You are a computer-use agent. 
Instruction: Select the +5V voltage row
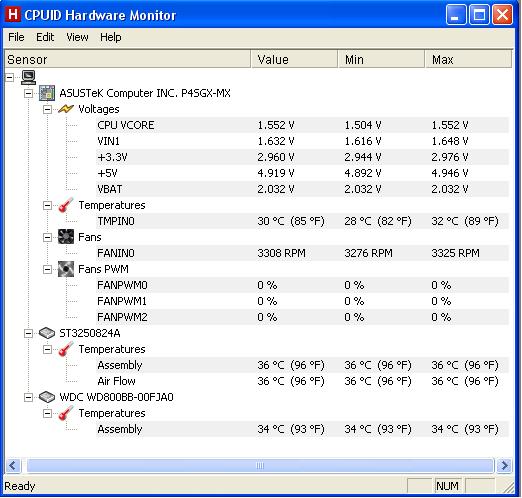click(302, 173)
